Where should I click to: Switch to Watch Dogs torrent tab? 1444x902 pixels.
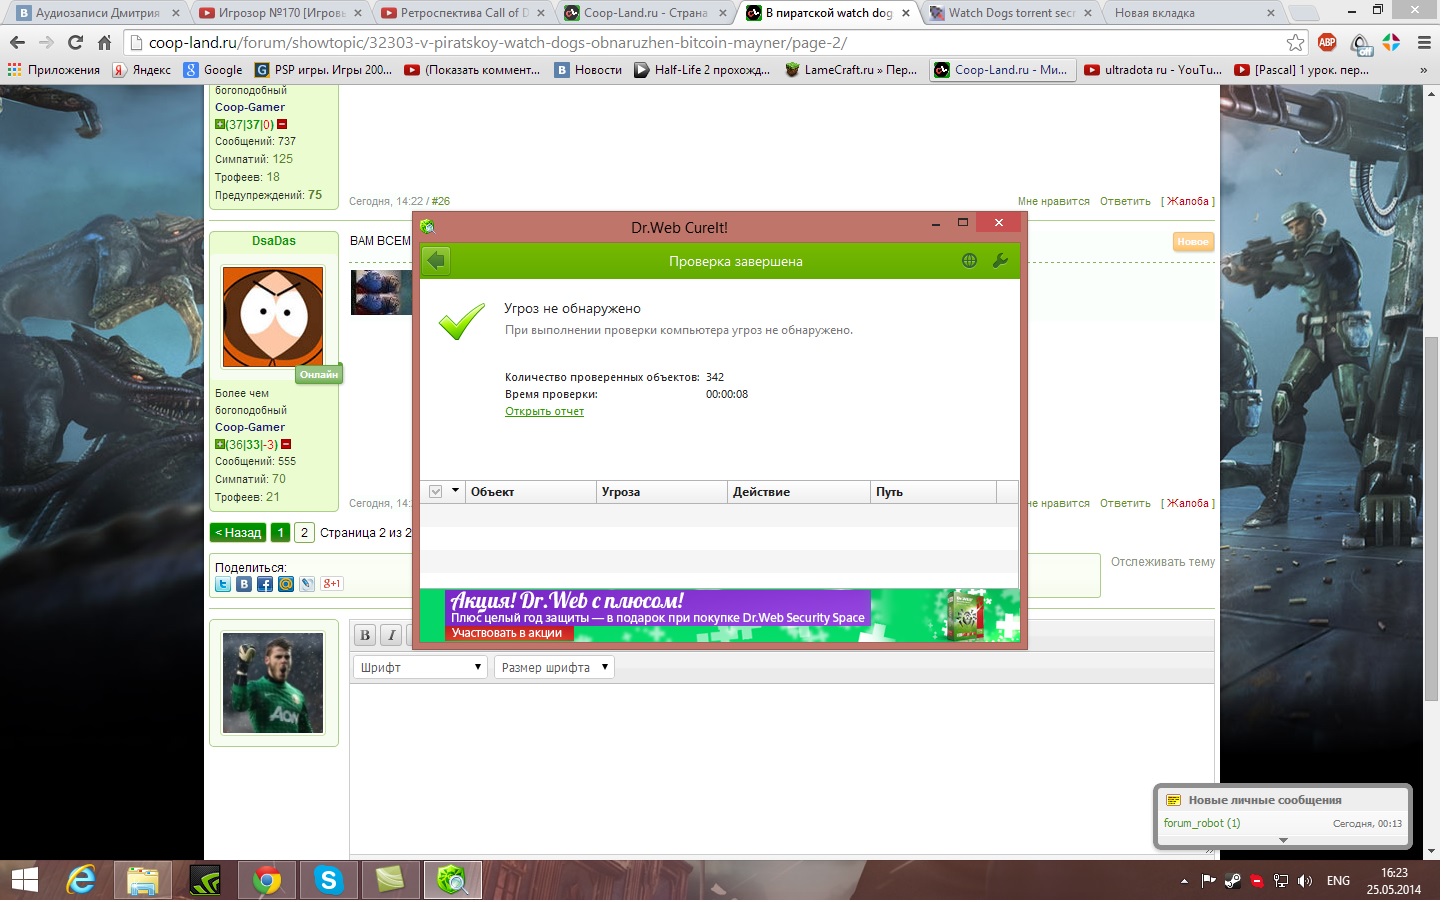click(x=1012, y=13)
